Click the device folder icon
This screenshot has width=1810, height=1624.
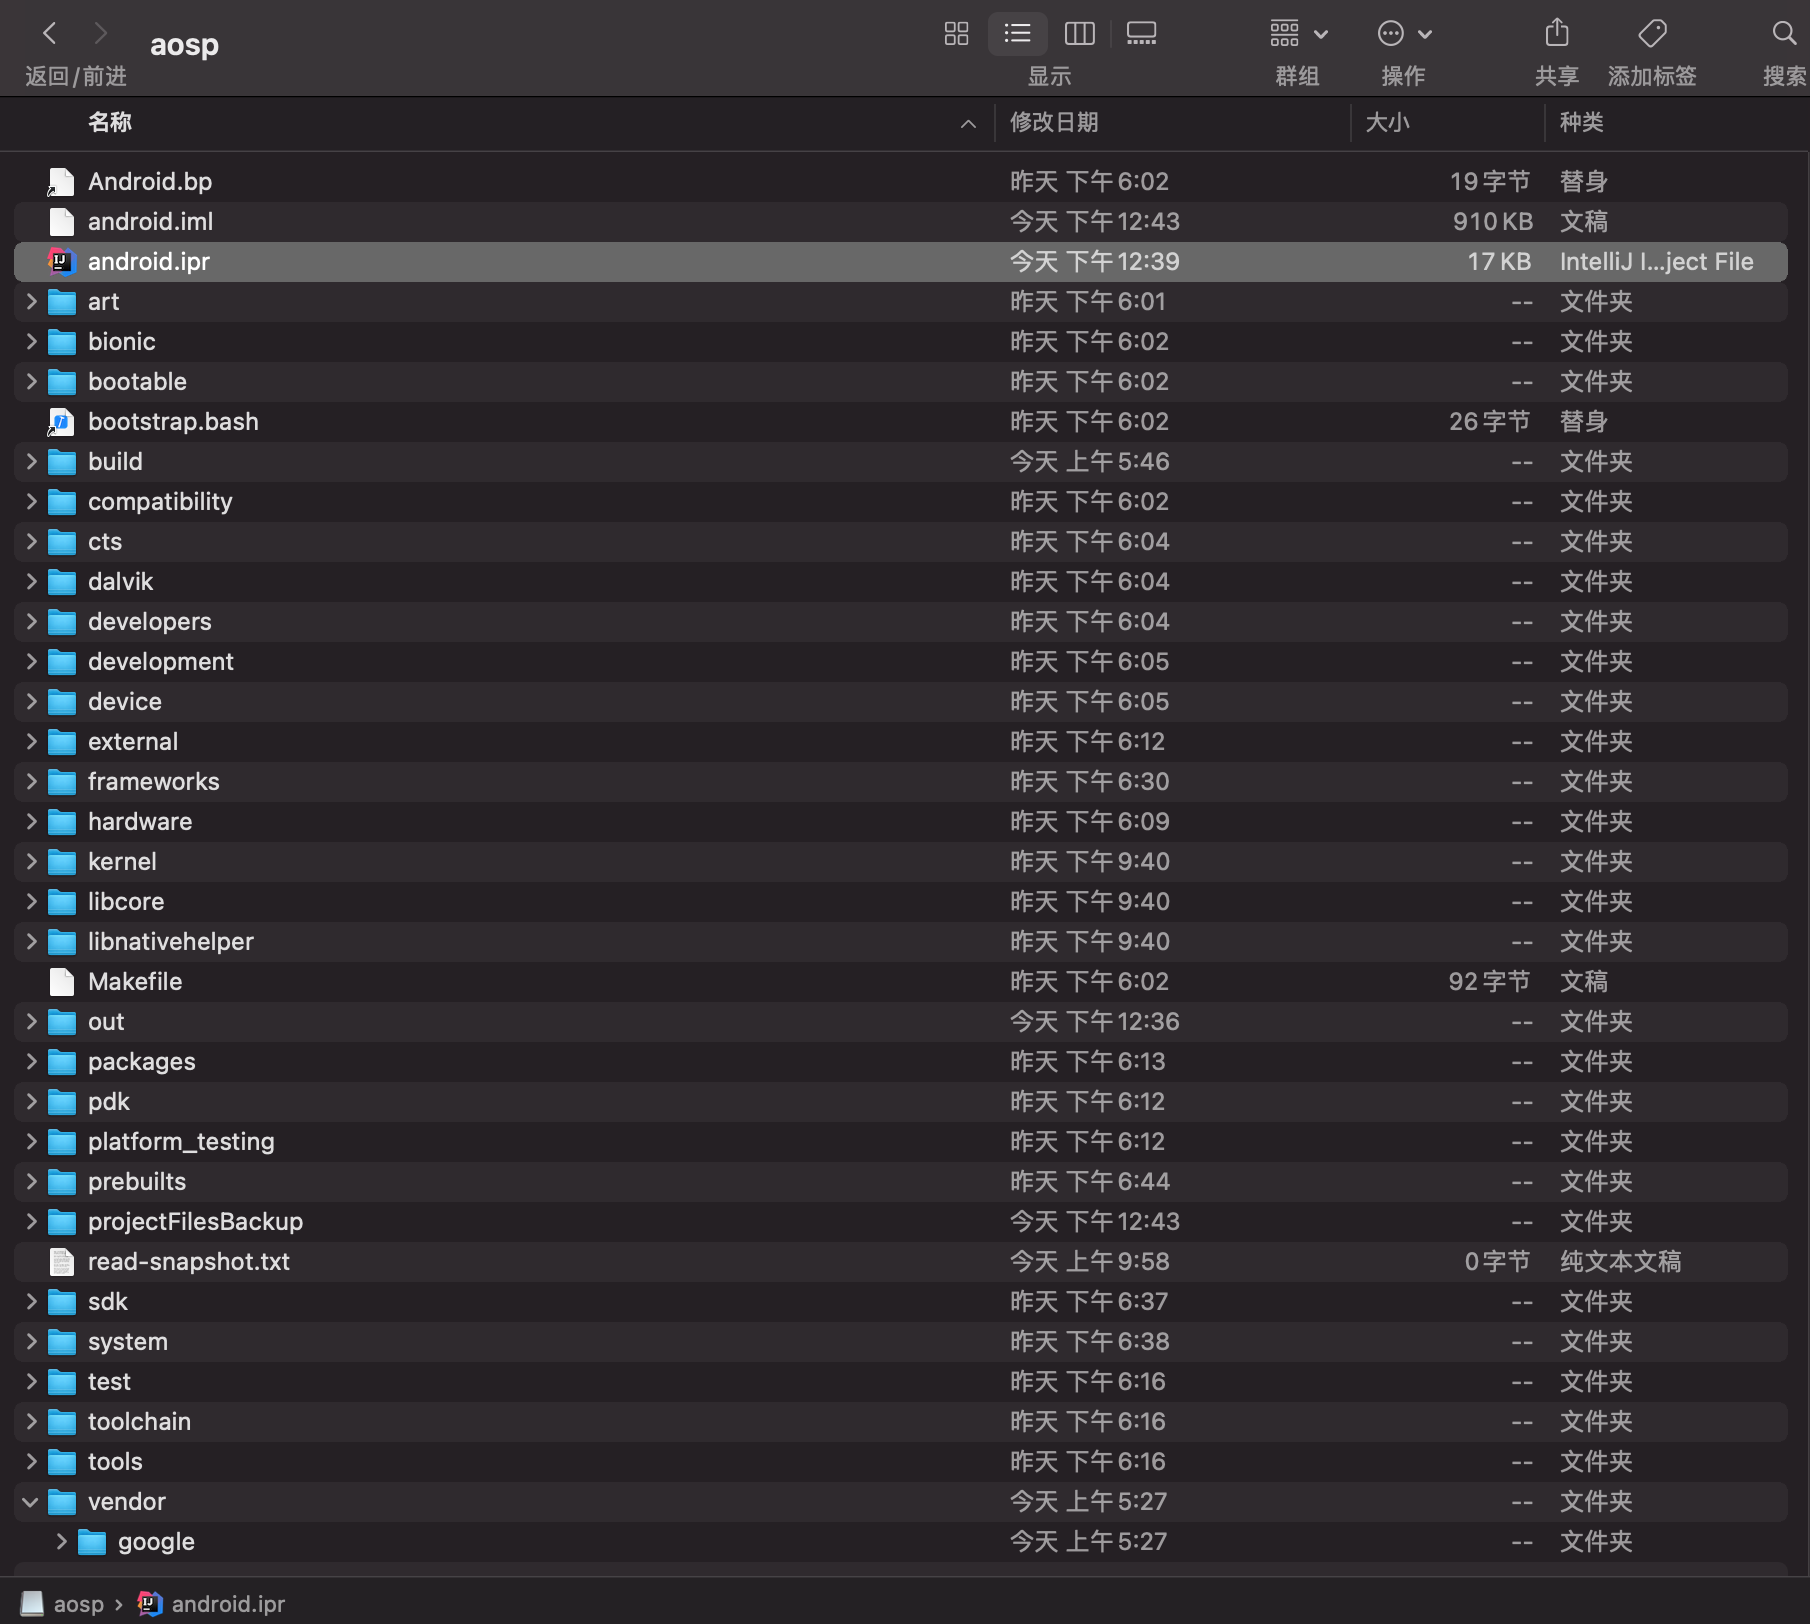click(x=62, y=701)
